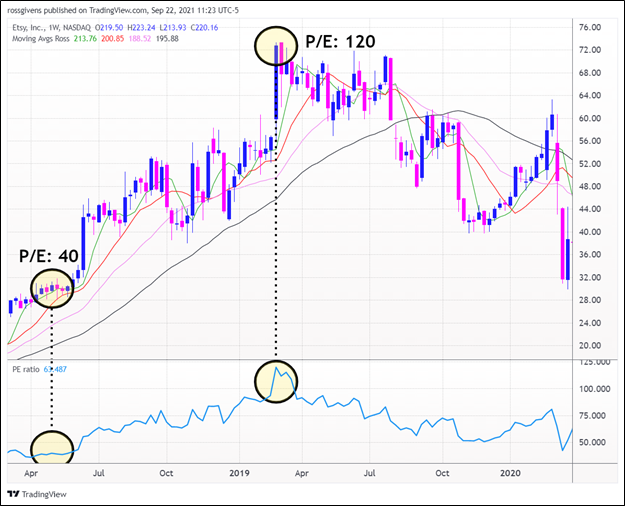
Task: Click the 52.00 price axis label
Action: point(590,164)
